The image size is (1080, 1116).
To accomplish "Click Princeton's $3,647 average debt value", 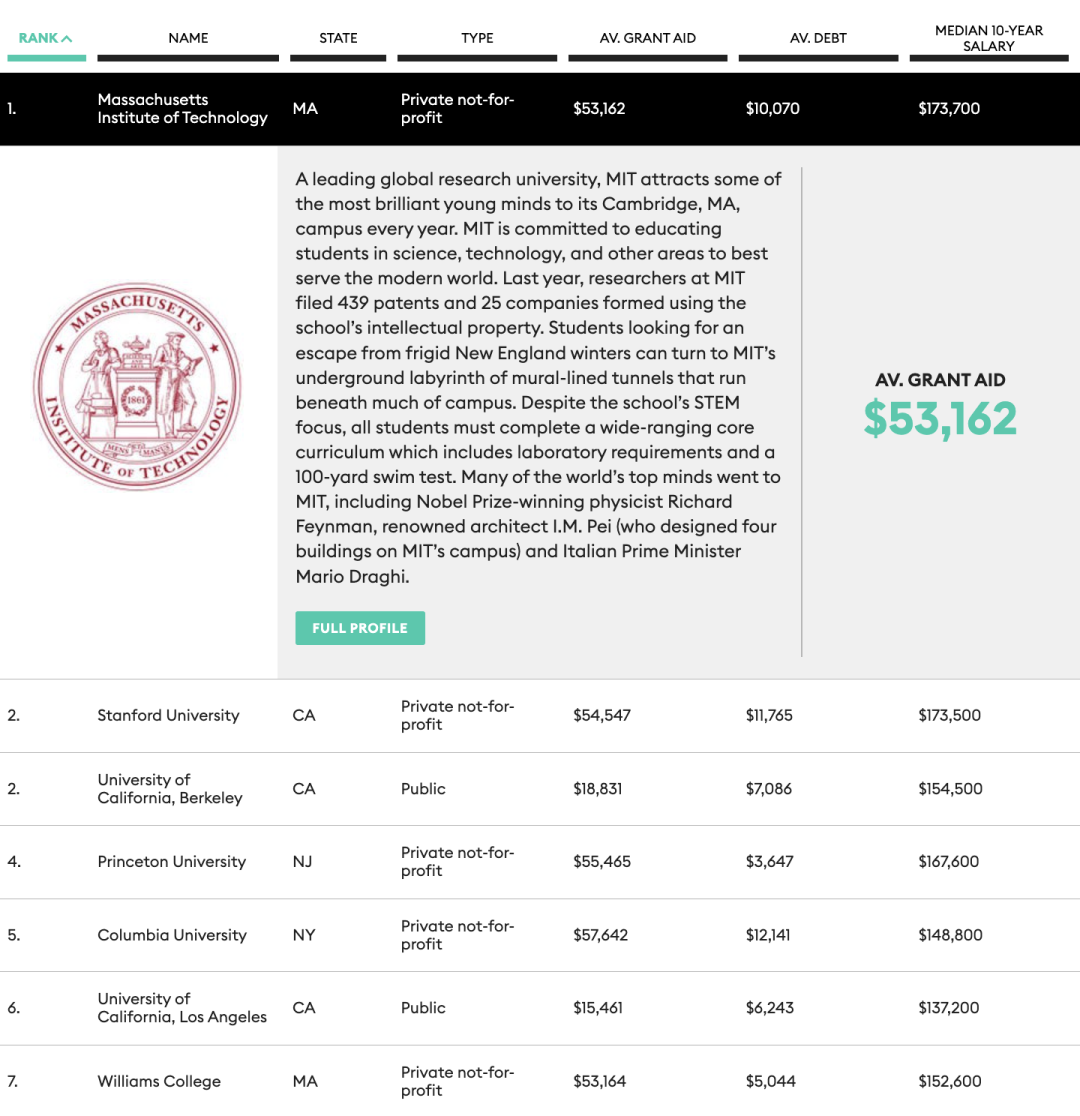I will (769, 862).
